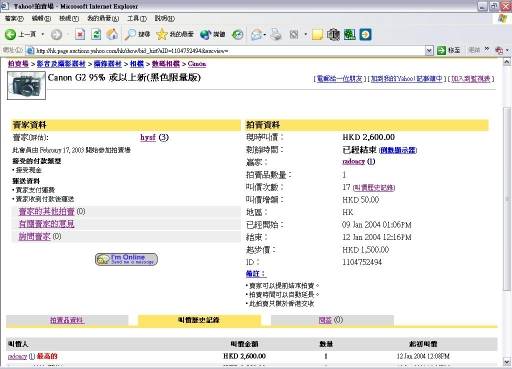This screenshot has height=369, width=512.
Task: Click the top bidder link in bid table
Action: [17, 356]
